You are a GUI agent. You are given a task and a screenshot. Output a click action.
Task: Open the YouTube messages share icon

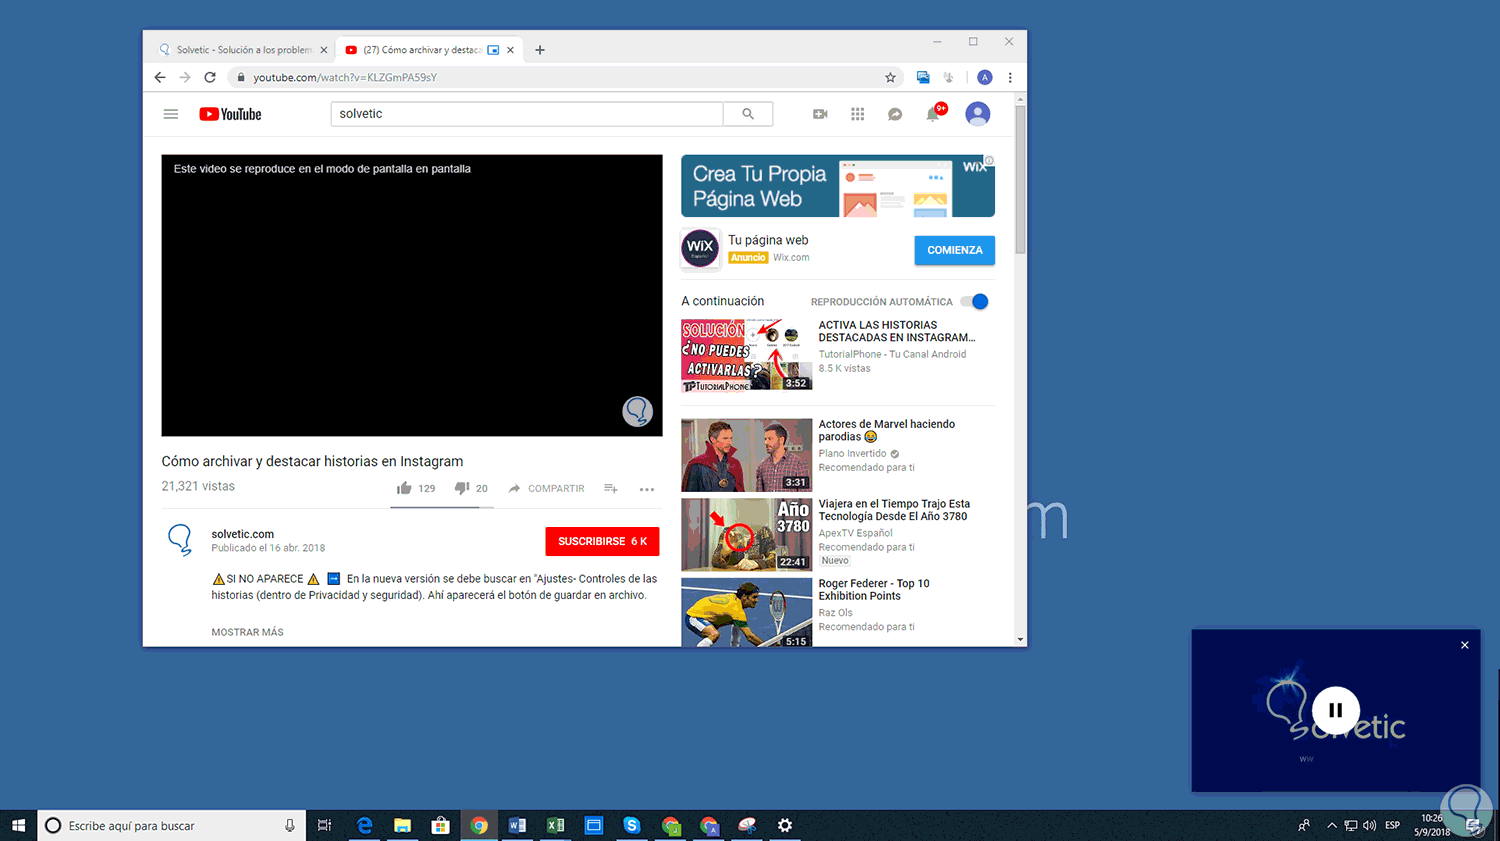[x=895, y=114]
